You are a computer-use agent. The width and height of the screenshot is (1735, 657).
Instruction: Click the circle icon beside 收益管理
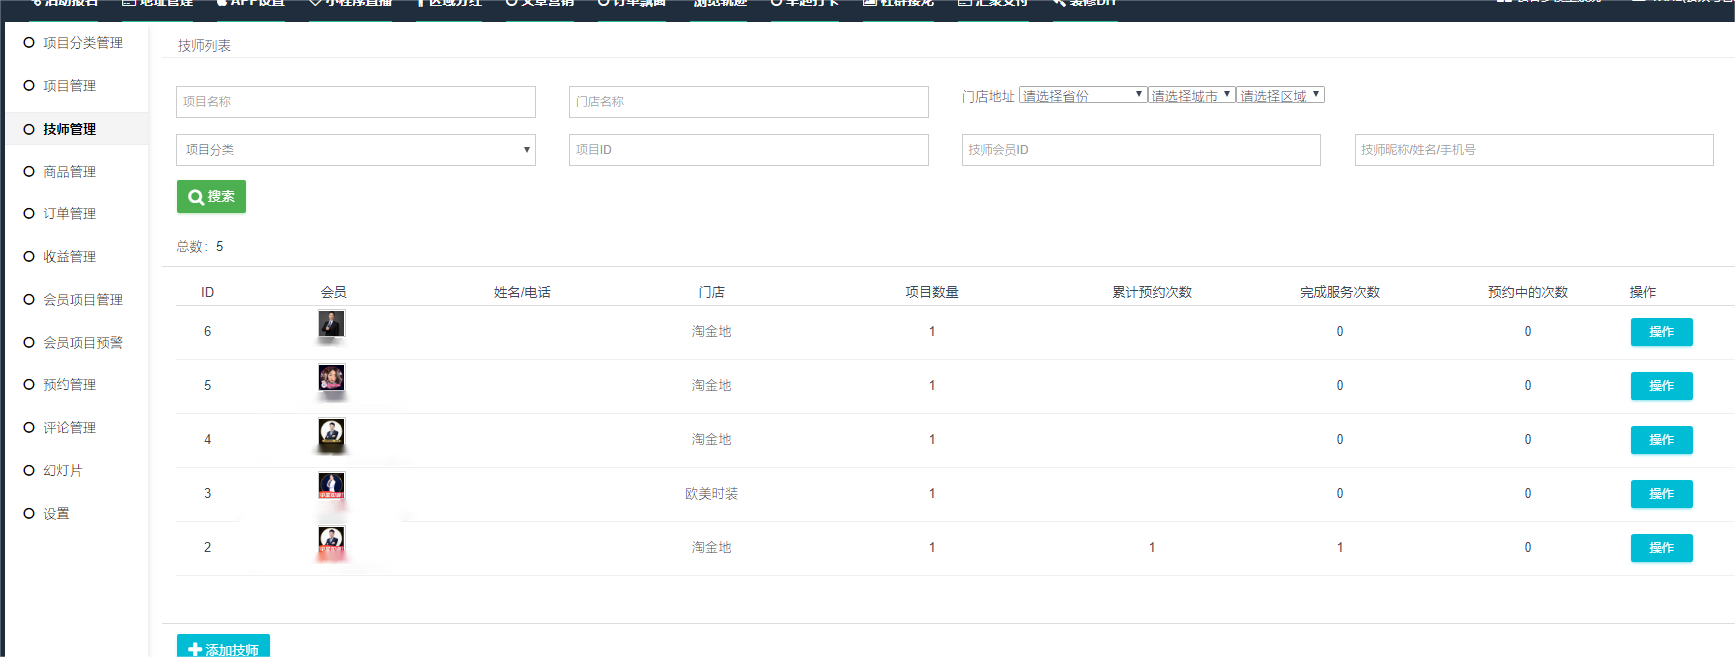pyautogui.click(x=29, y=257)
